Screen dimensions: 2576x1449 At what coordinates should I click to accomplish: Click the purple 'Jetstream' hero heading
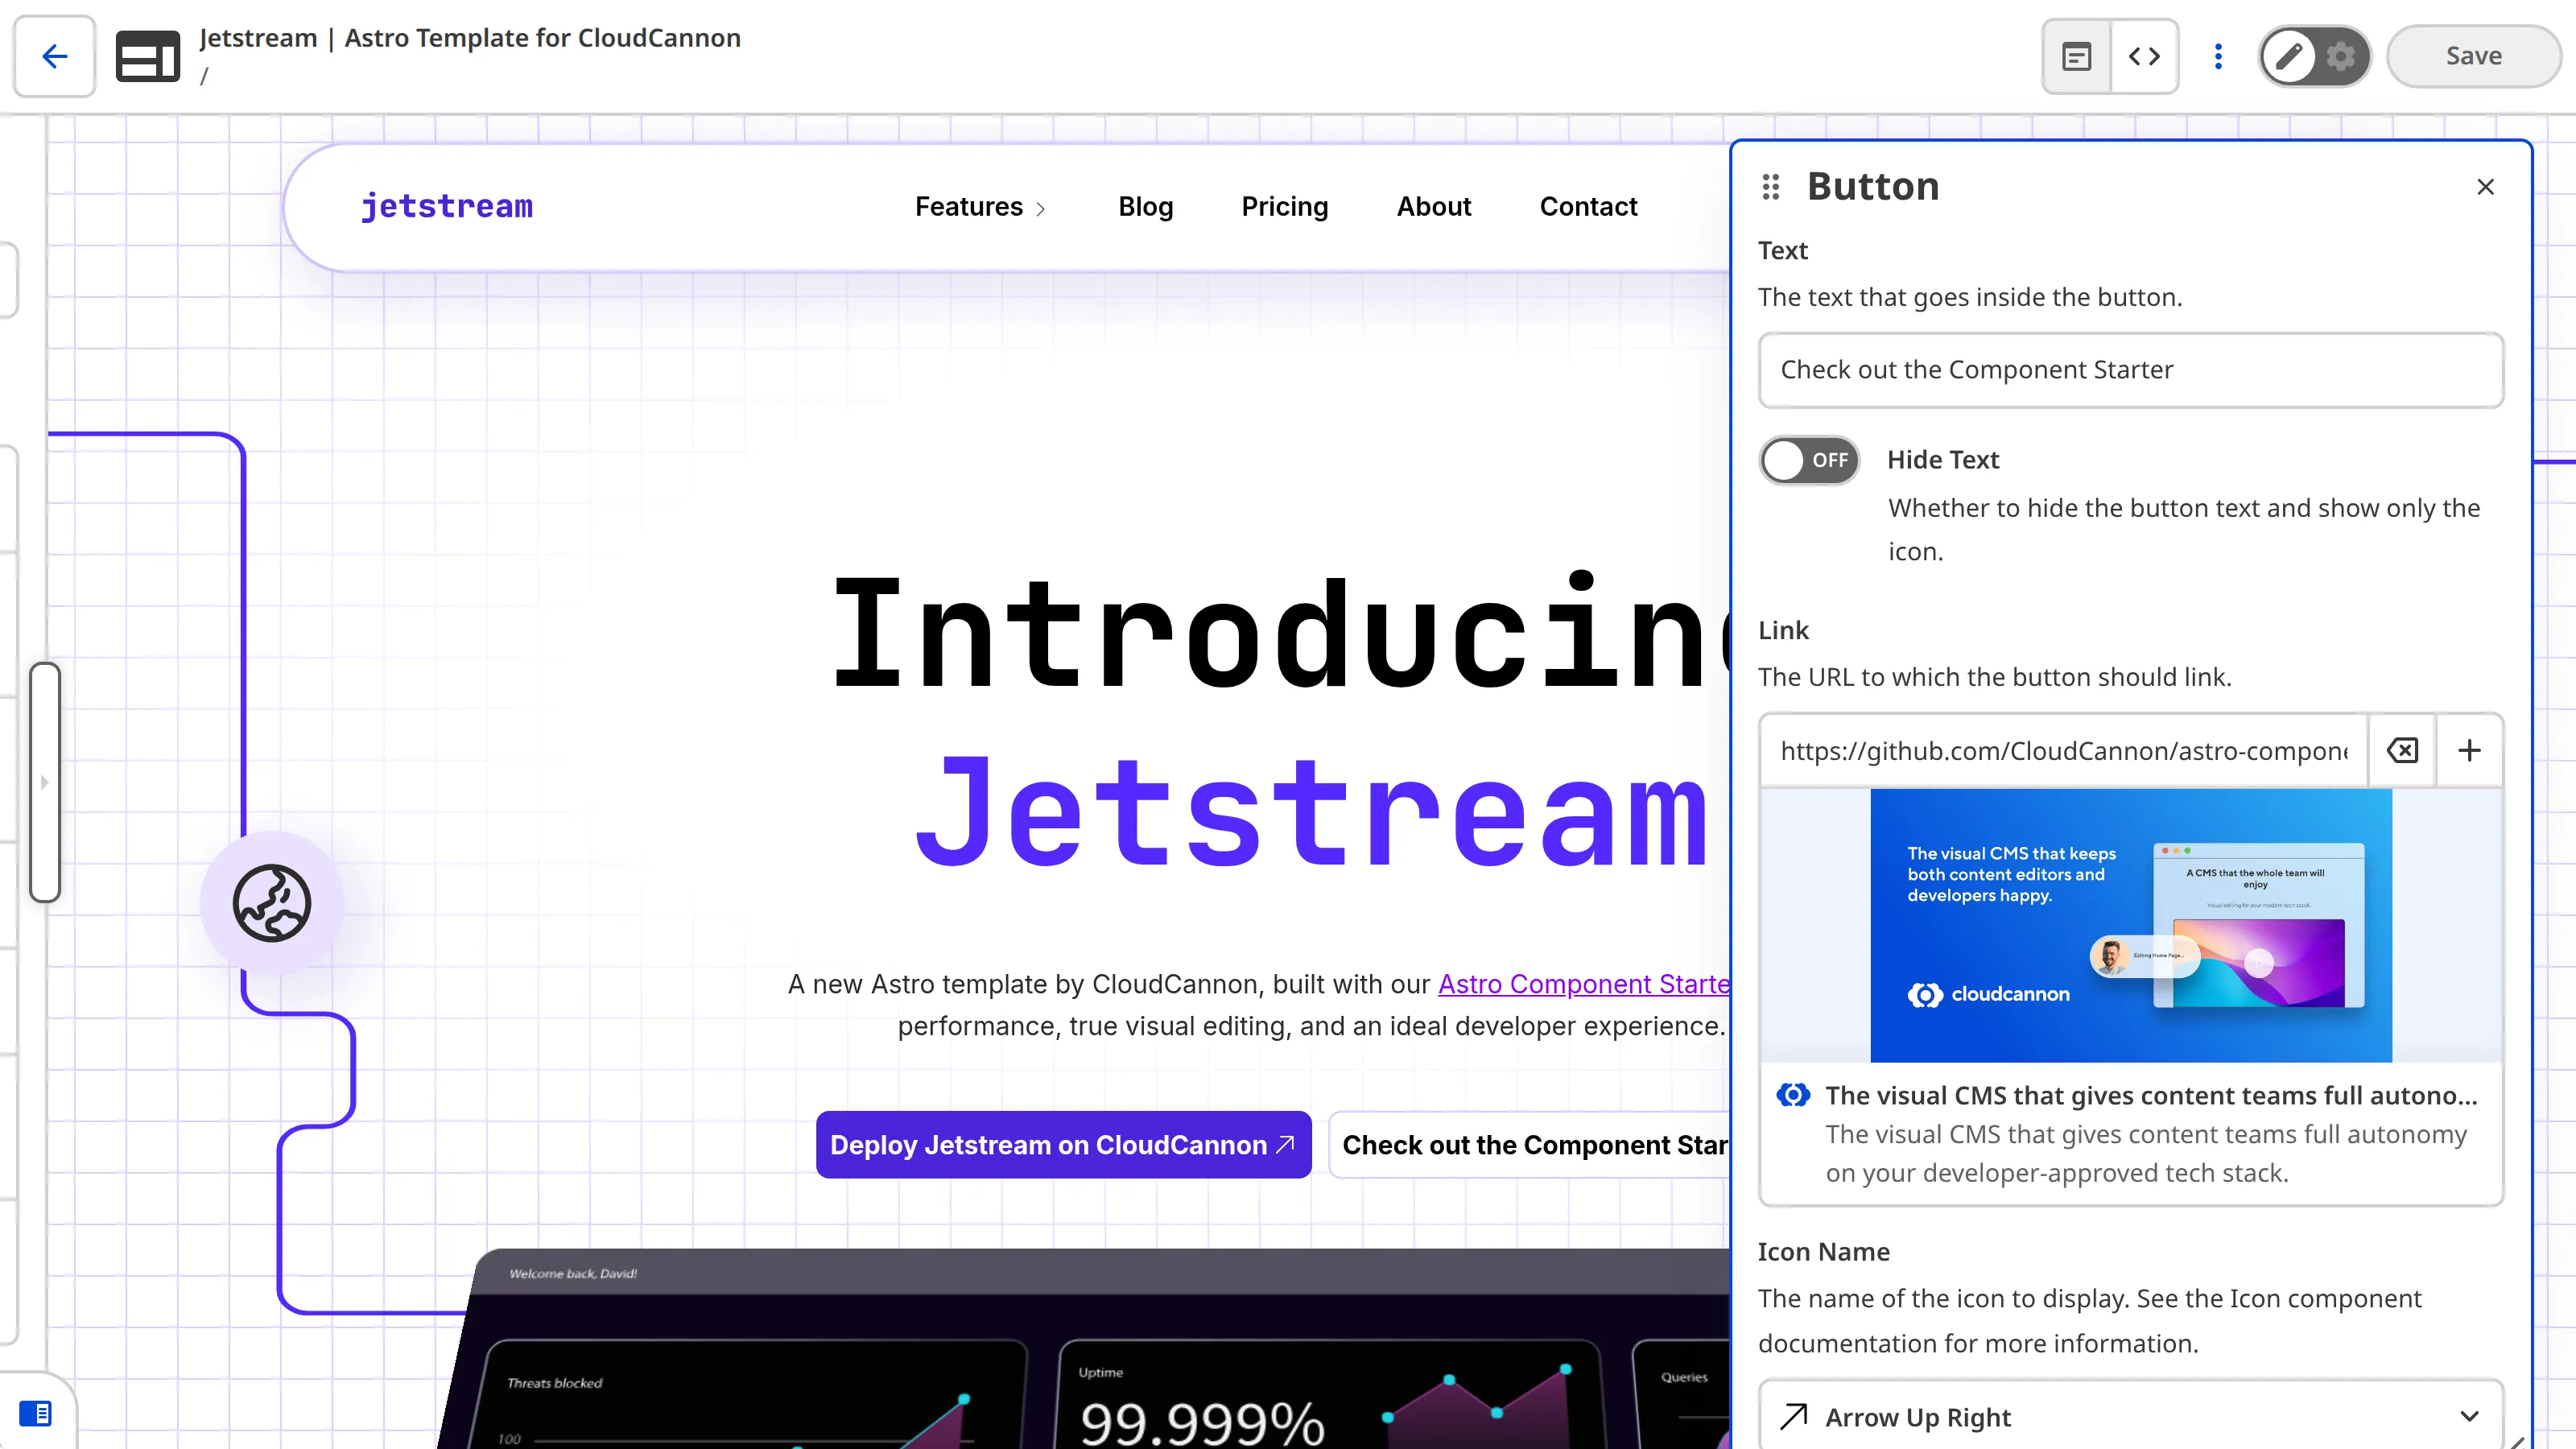coord(1312,811)
